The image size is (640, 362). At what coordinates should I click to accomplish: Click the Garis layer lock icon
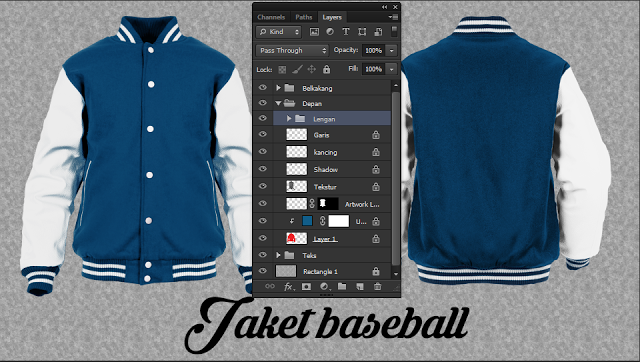tap(376, 135)
